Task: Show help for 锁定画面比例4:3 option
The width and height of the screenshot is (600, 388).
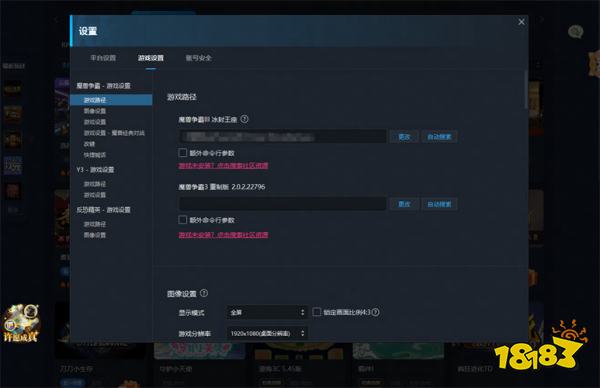Action: [375, 312]
